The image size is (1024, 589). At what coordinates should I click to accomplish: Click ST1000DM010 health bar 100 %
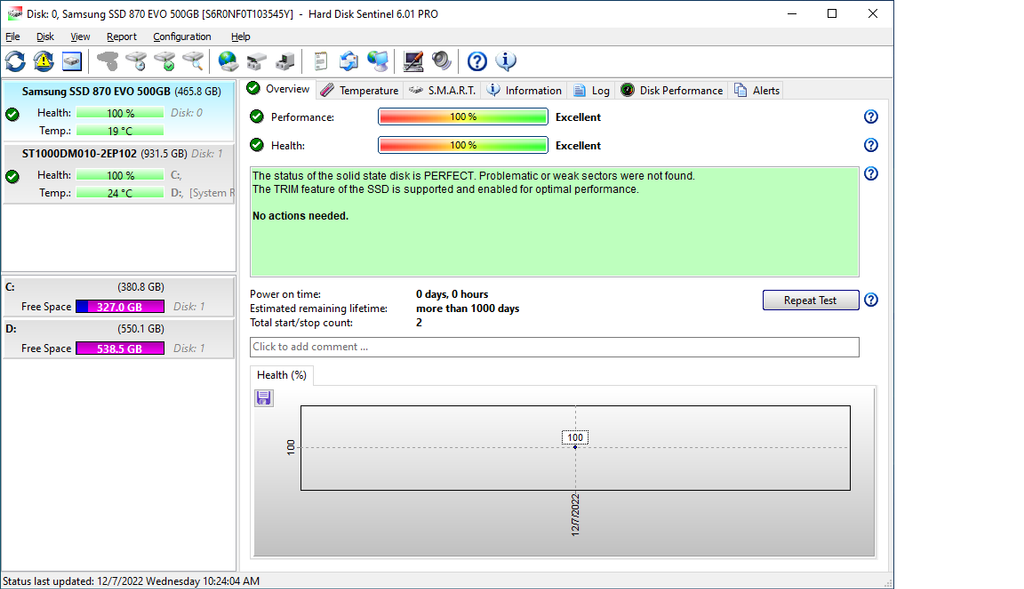coord(120,175)
